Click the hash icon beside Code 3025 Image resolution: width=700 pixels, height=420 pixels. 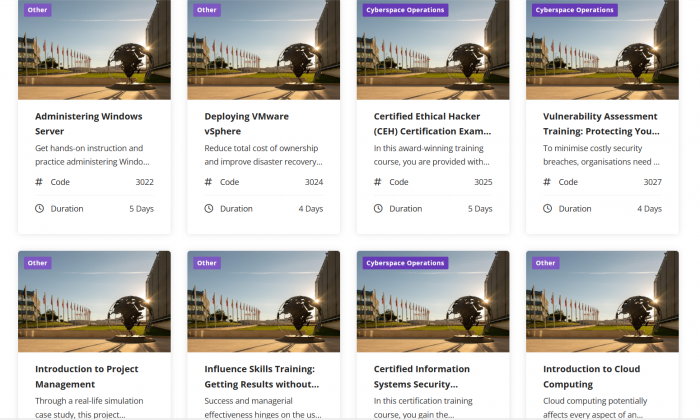coord(378,182)
